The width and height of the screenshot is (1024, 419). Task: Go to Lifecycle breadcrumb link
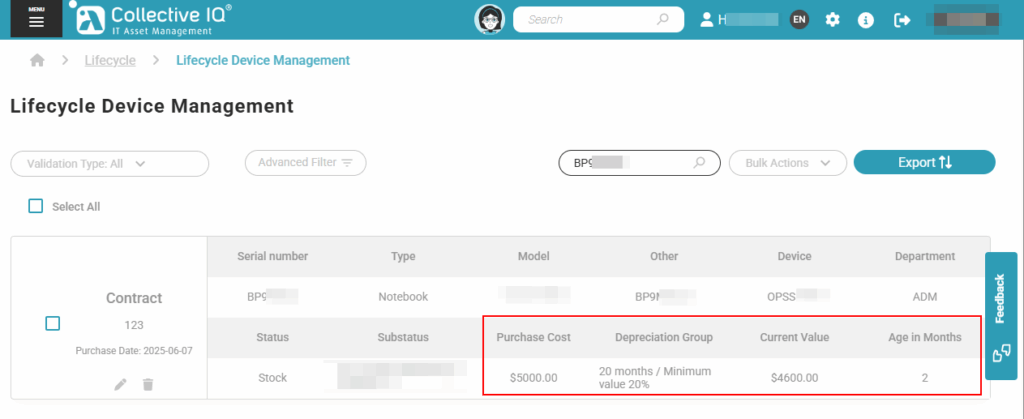tap(110, 60)
